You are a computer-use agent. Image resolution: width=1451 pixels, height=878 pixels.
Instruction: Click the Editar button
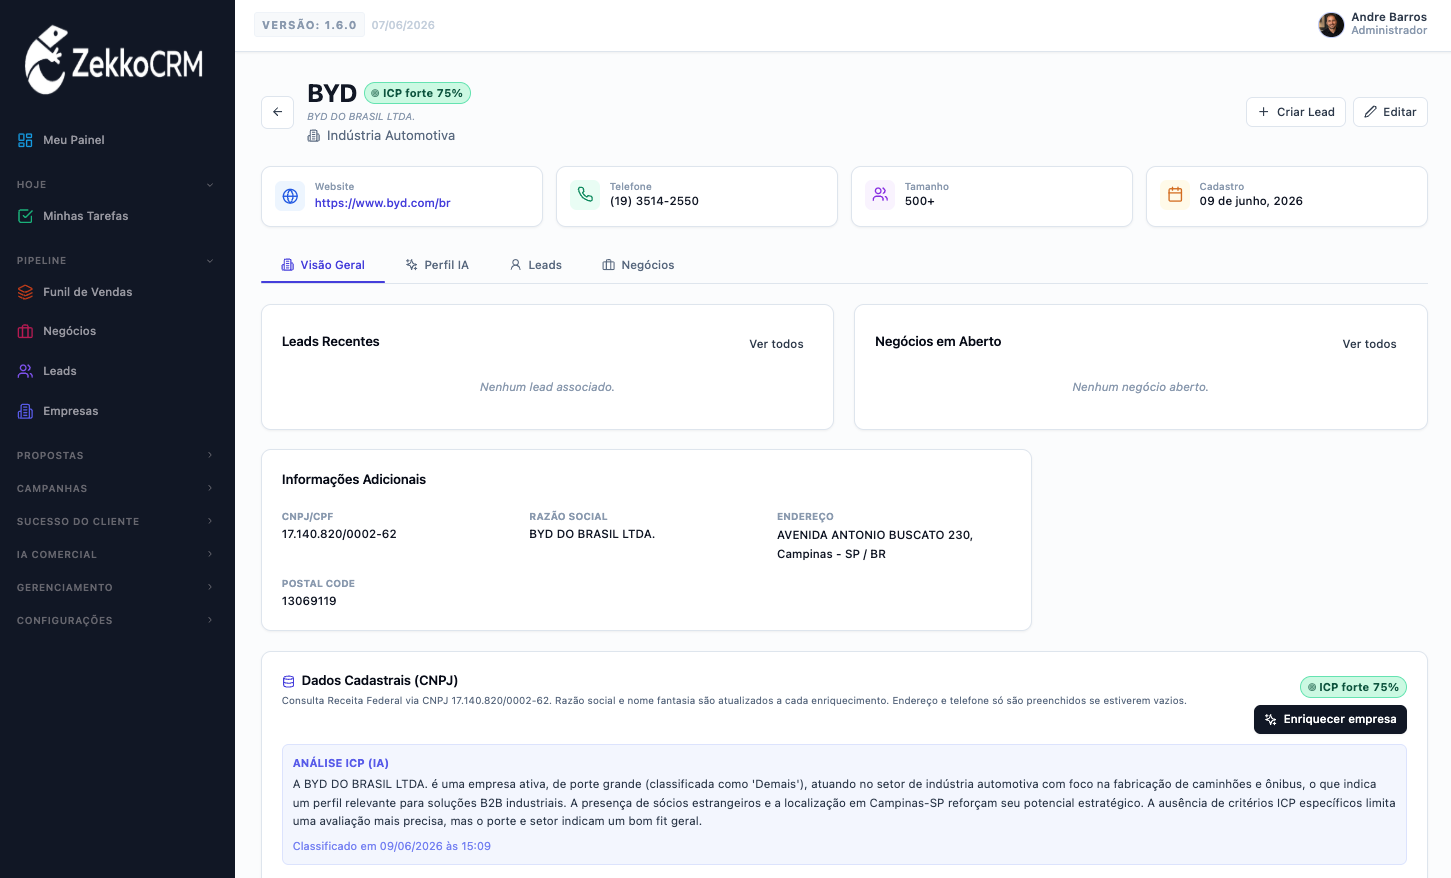coord(1390,112)
